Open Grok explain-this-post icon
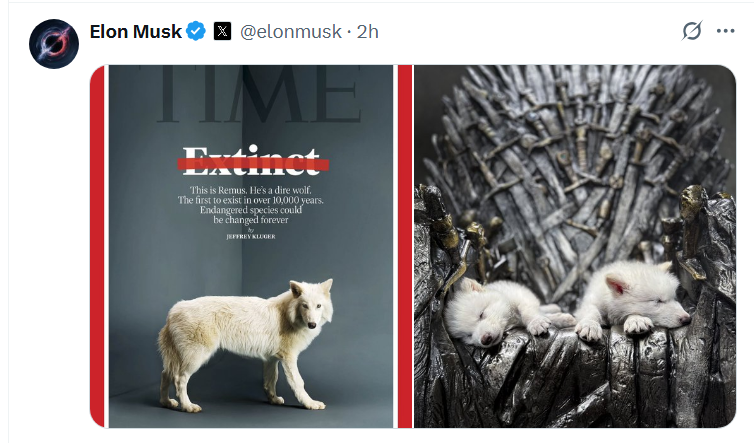Screen dimensions: 754x443 coord(692,31)
